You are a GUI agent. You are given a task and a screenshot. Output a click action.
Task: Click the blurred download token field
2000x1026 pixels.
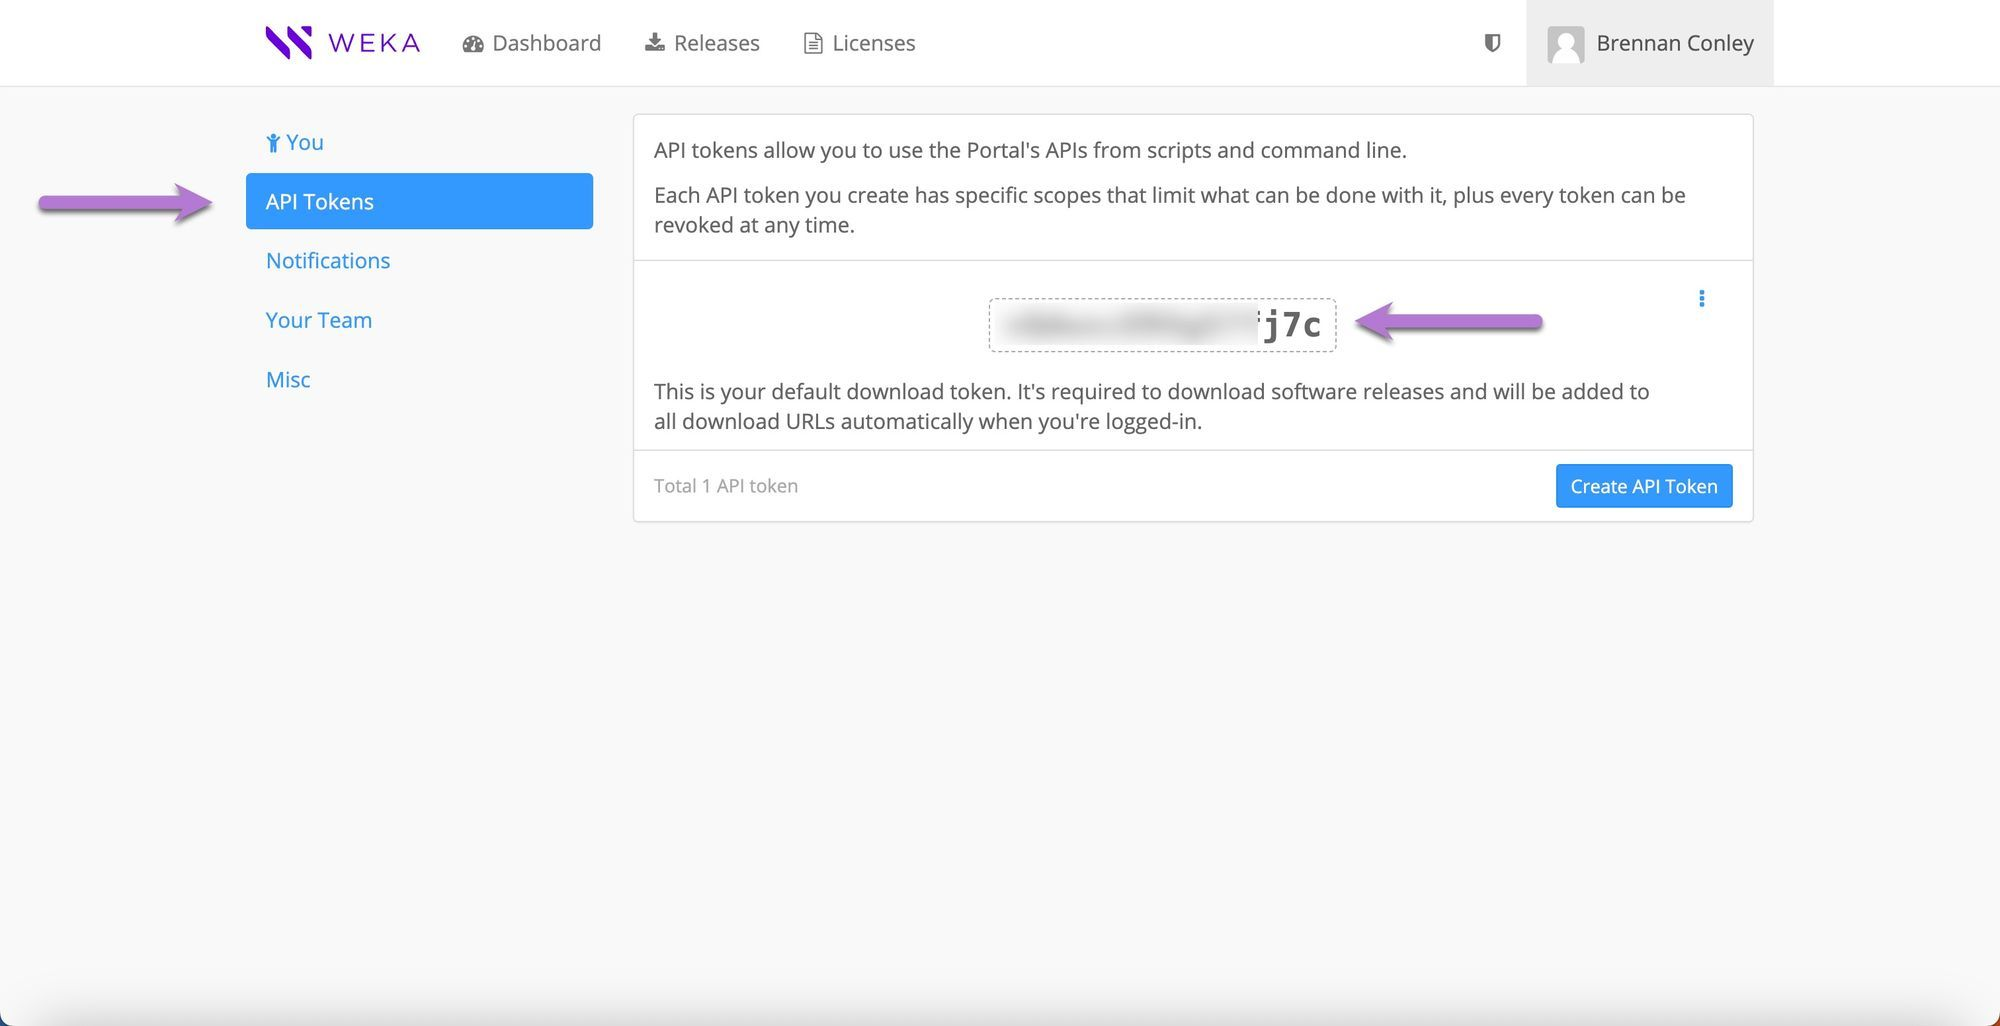pyautogui.click(x=1162, y=325)
